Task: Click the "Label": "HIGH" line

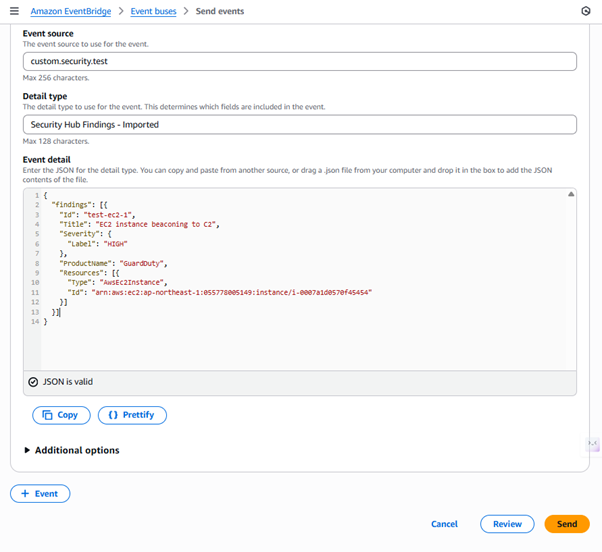Action: click(x=98, y=244)
